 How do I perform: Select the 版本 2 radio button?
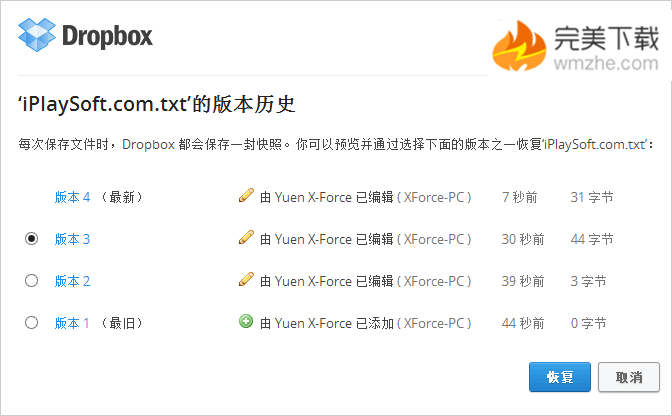coord(32,281)
